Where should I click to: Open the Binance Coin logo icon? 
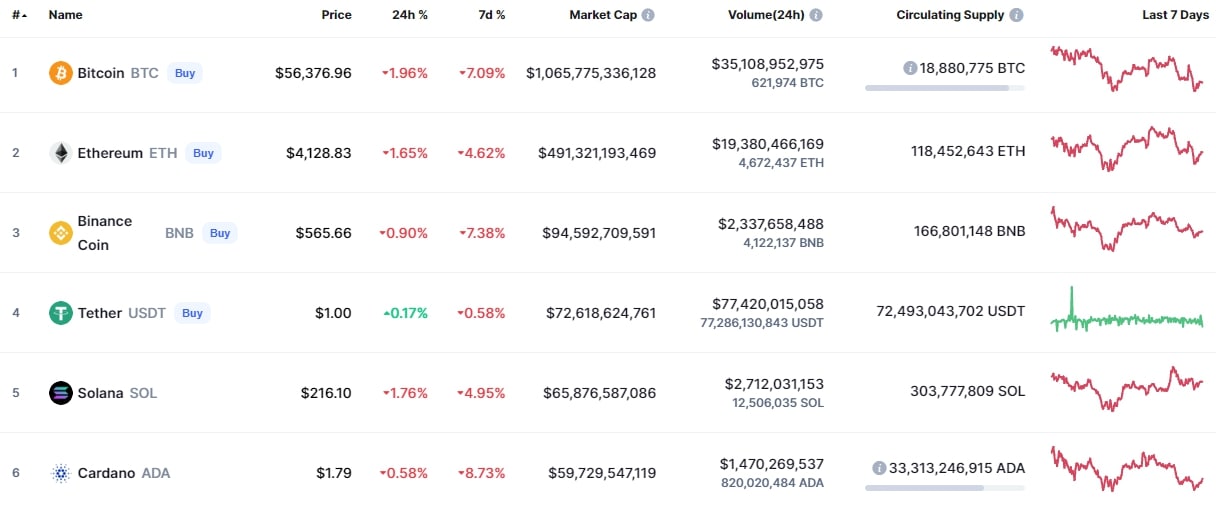point(61,233)
